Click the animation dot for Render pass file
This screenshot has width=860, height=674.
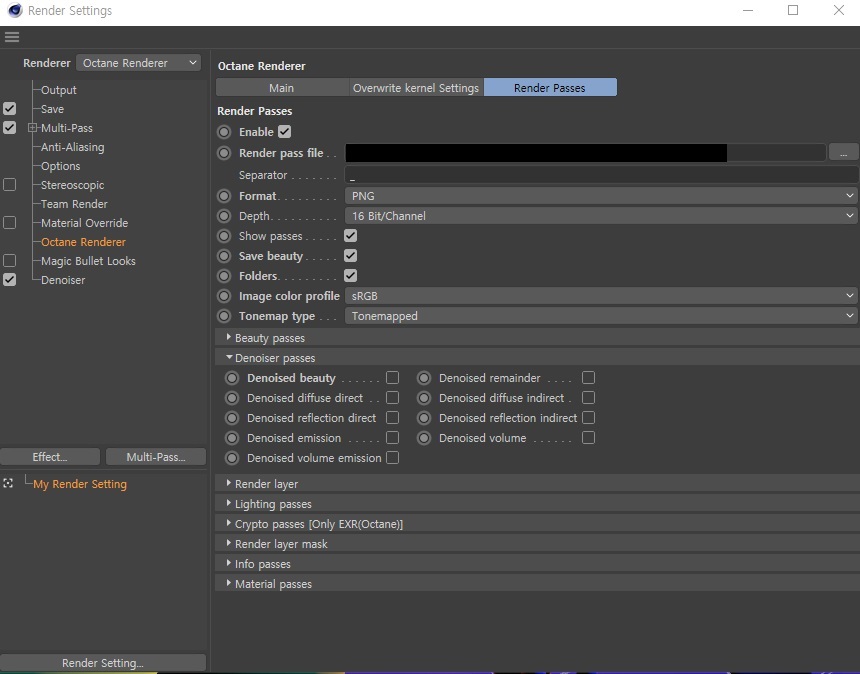click(x=224, y=153)
